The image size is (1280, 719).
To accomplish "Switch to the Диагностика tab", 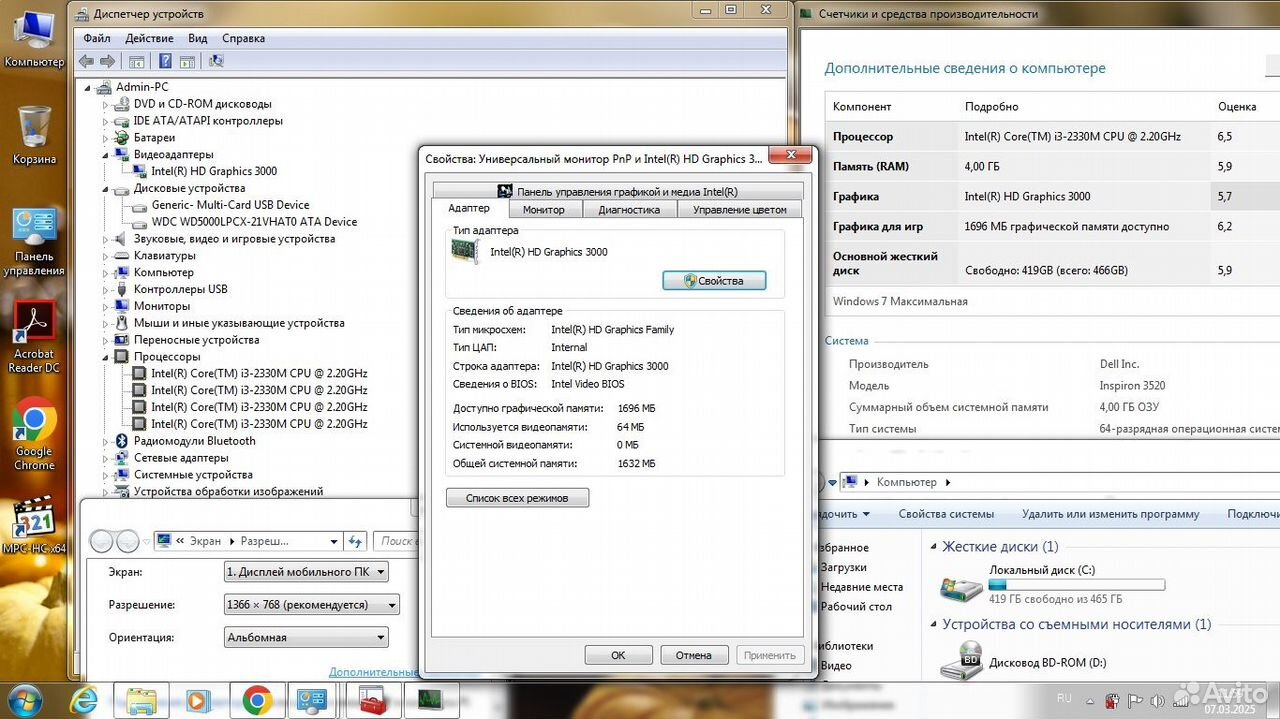I will point(629,209).
